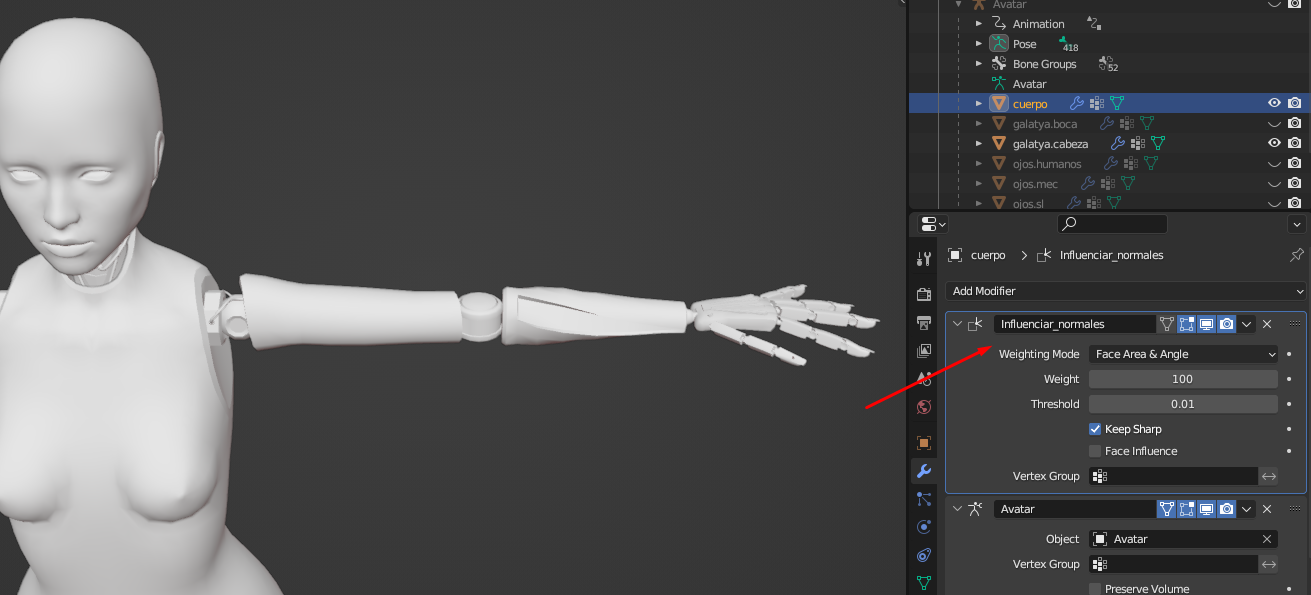Viewport: 1311px width, 595px height.
Task: Open properties options dropdown at top right
Action: 1297,224
